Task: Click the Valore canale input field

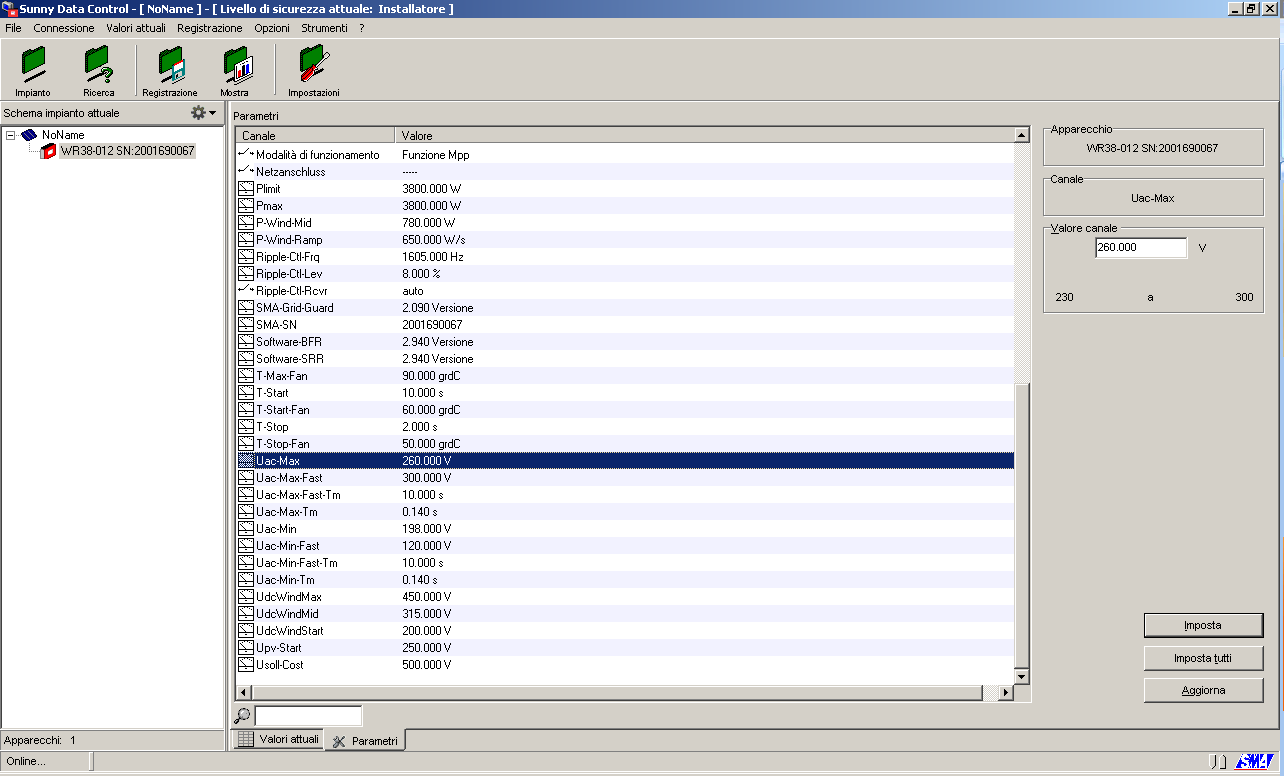Action: pyautogui.click(x=1141, y=247)
